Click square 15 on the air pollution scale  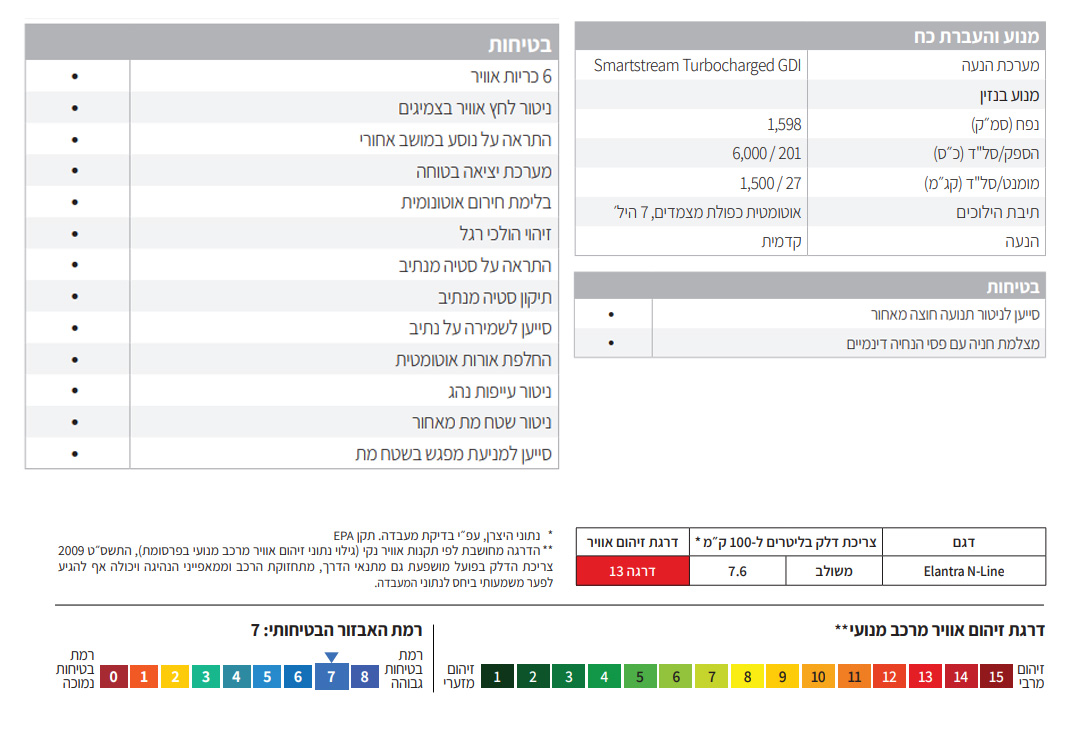996,677
